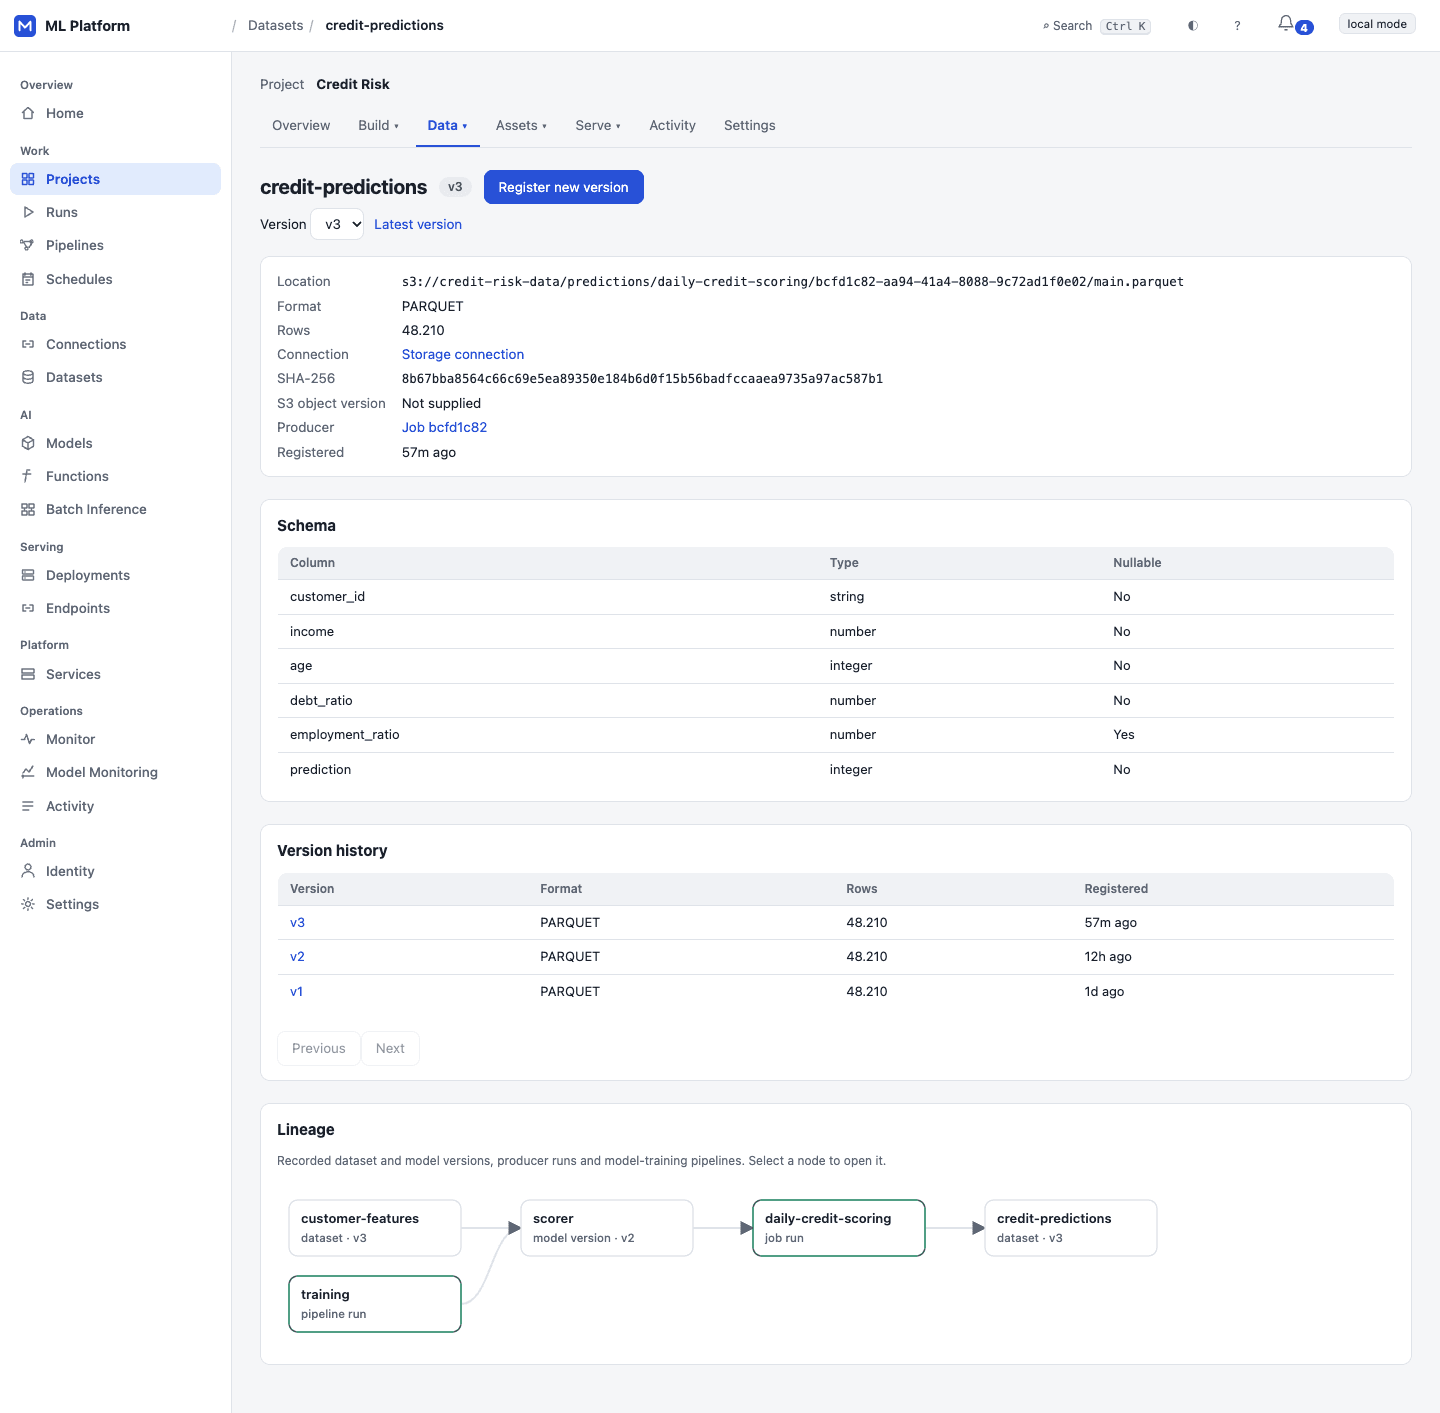Screen dimensions: 1440x1413
Task: Click the Identity person icon
Action: click(28, 871)
